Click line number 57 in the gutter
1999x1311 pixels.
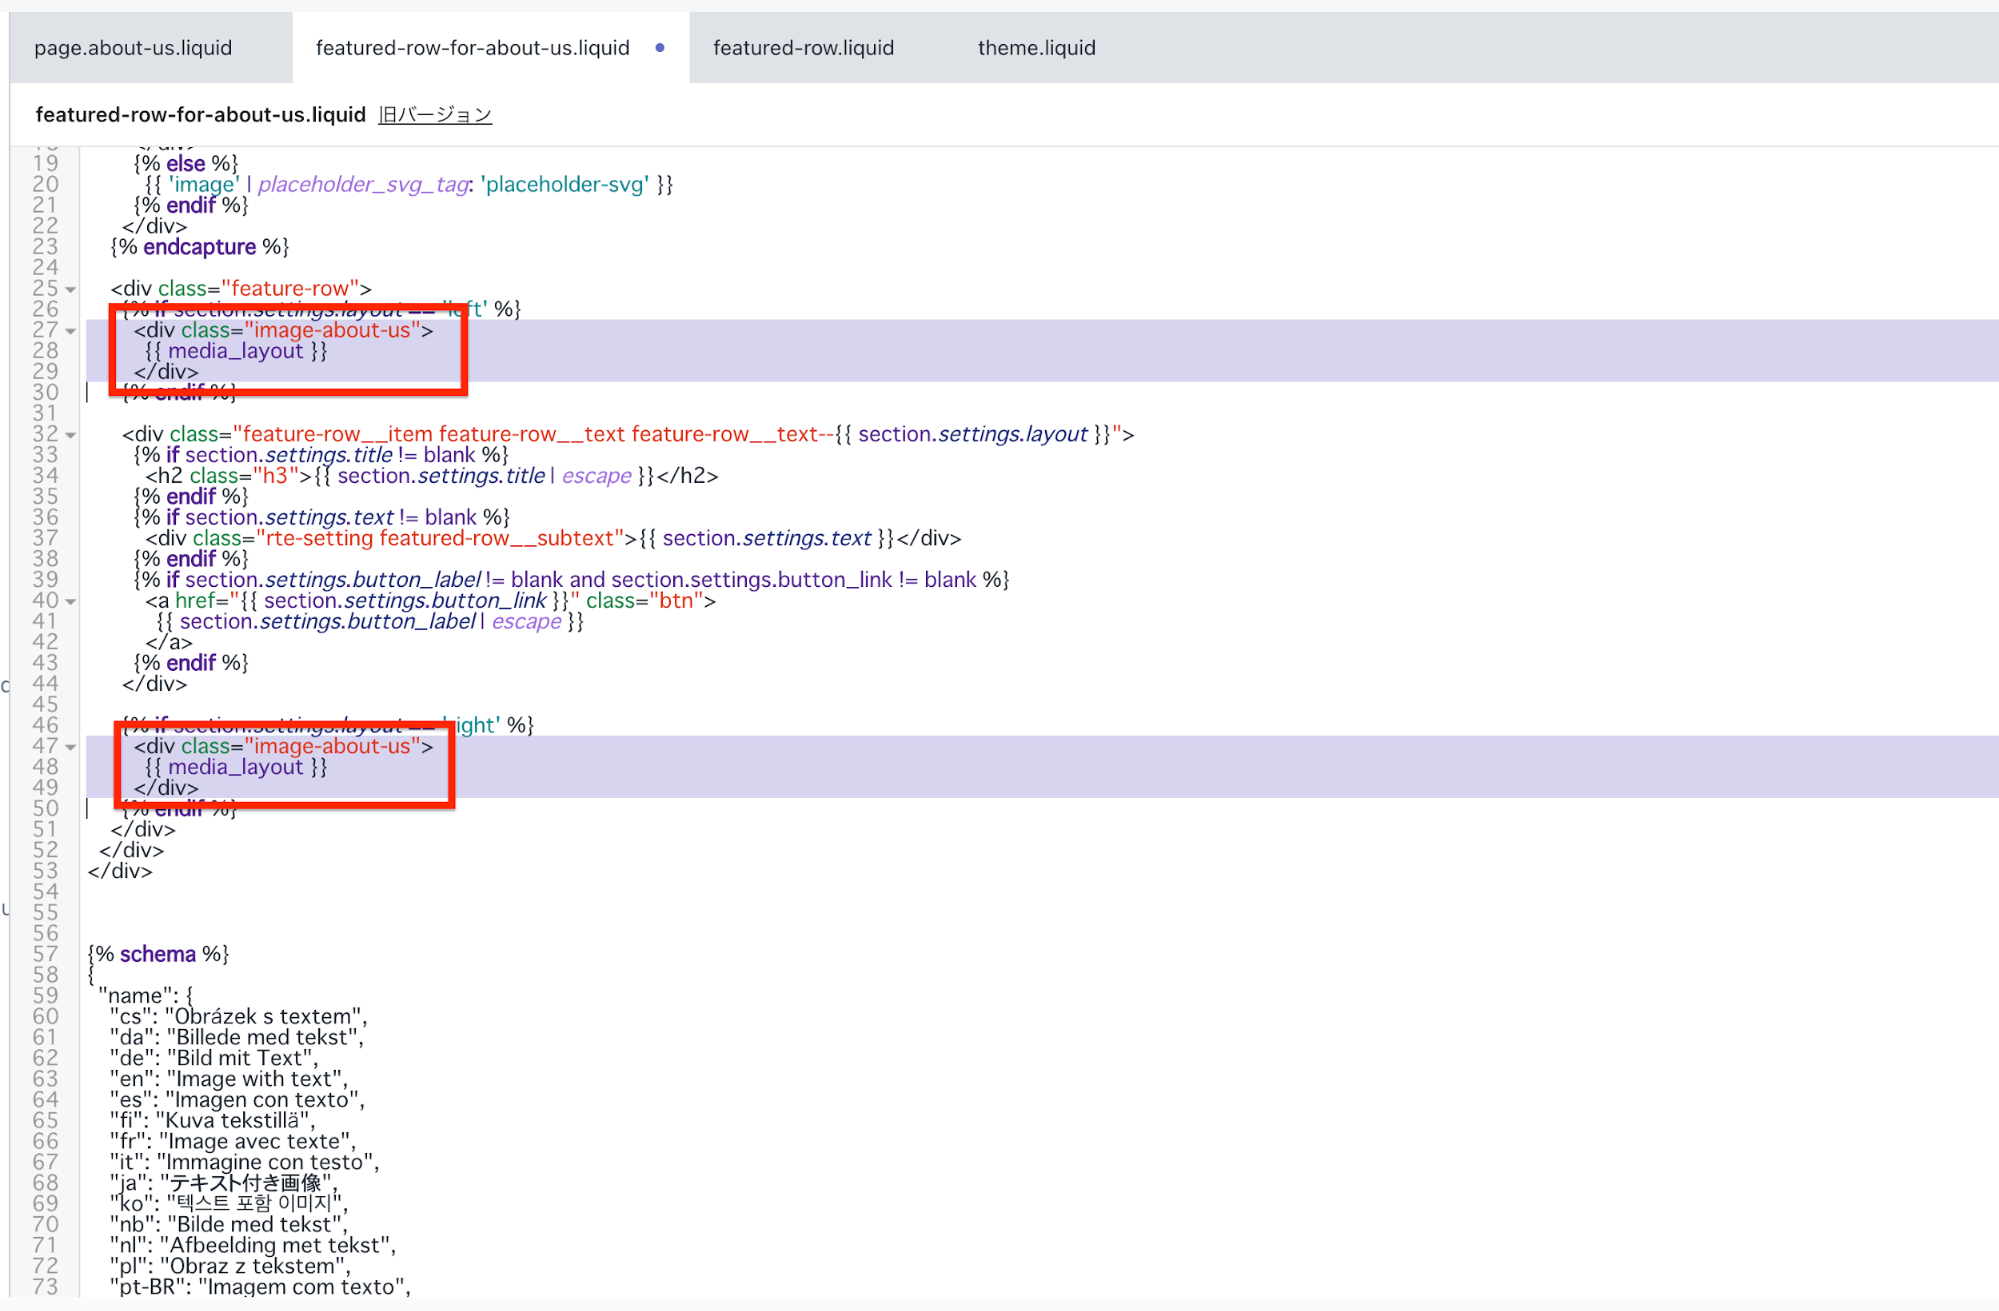pyautogui.click(x=45, y=954)
